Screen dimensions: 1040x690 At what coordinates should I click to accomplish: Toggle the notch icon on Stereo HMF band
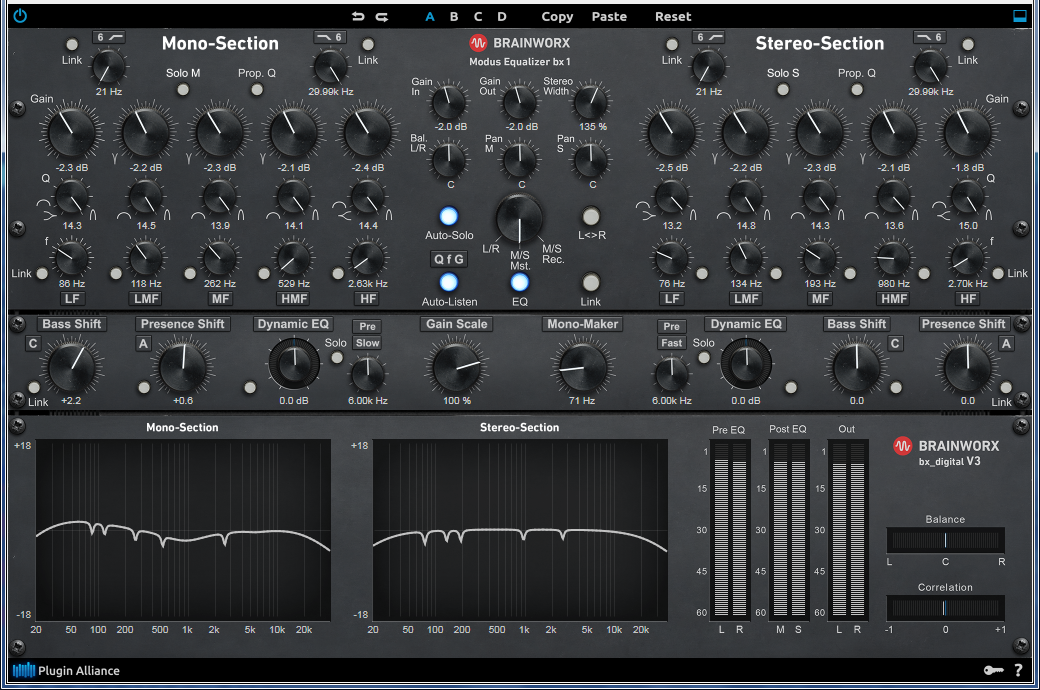pyautogui.click(x=863, y=159)
